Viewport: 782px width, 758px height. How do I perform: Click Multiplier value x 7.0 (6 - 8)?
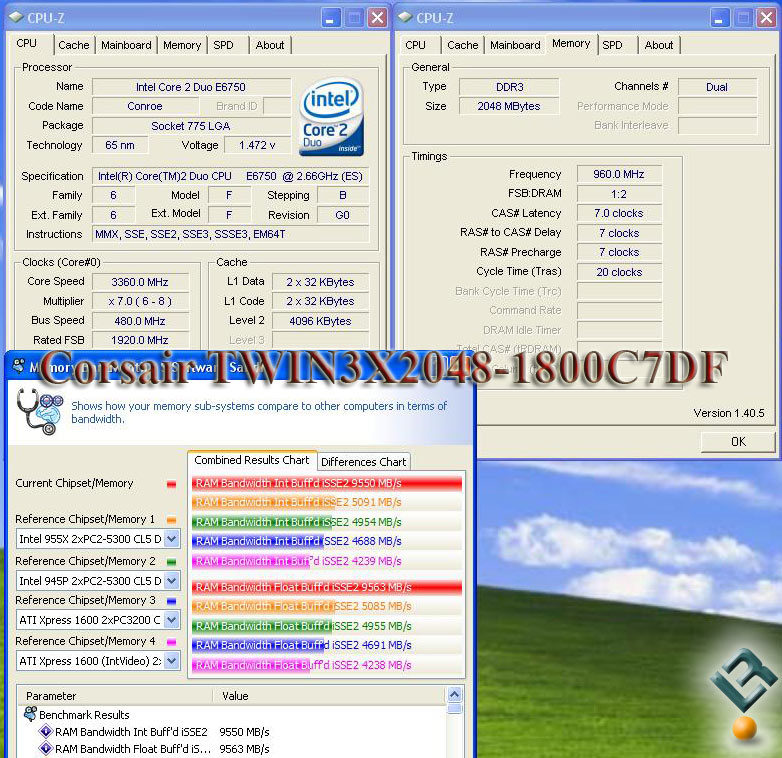pos(140,301)
